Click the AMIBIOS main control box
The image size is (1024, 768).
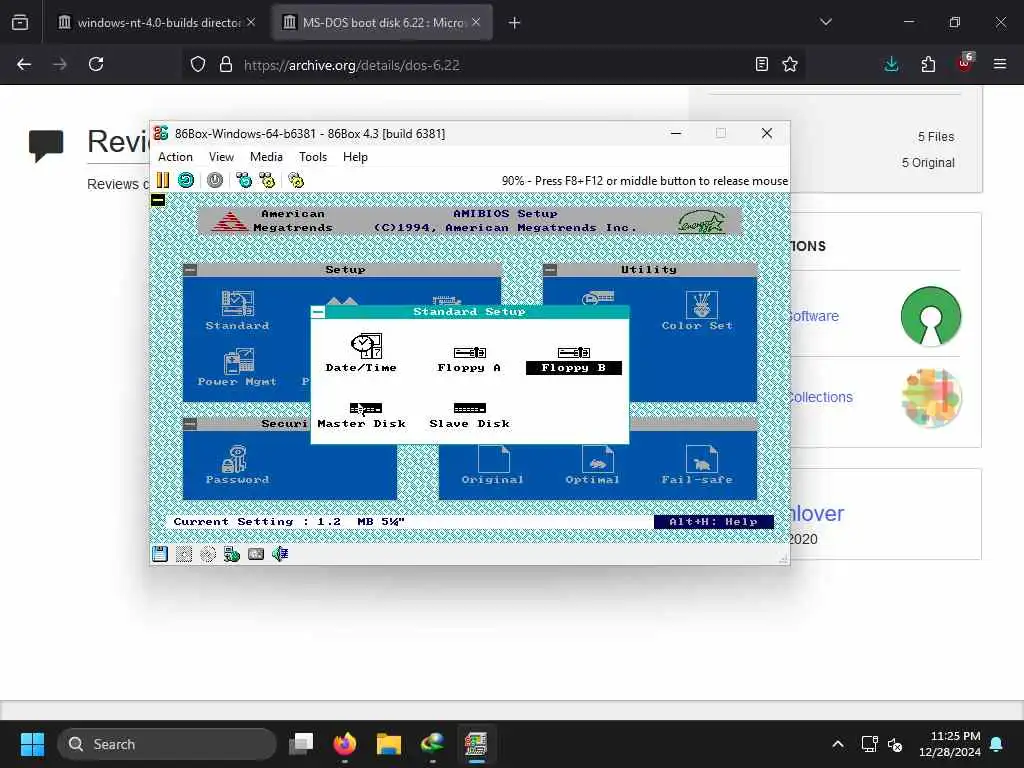point(158,200)
